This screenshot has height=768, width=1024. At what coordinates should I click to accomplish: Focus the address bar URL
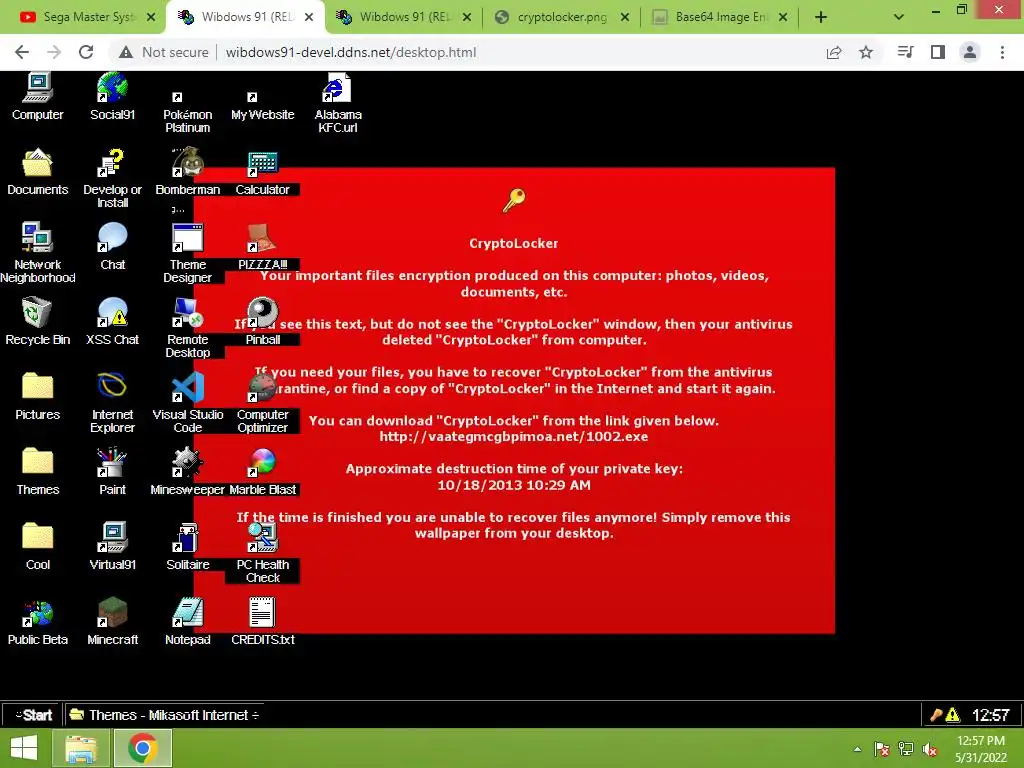[x=351, y=52]
